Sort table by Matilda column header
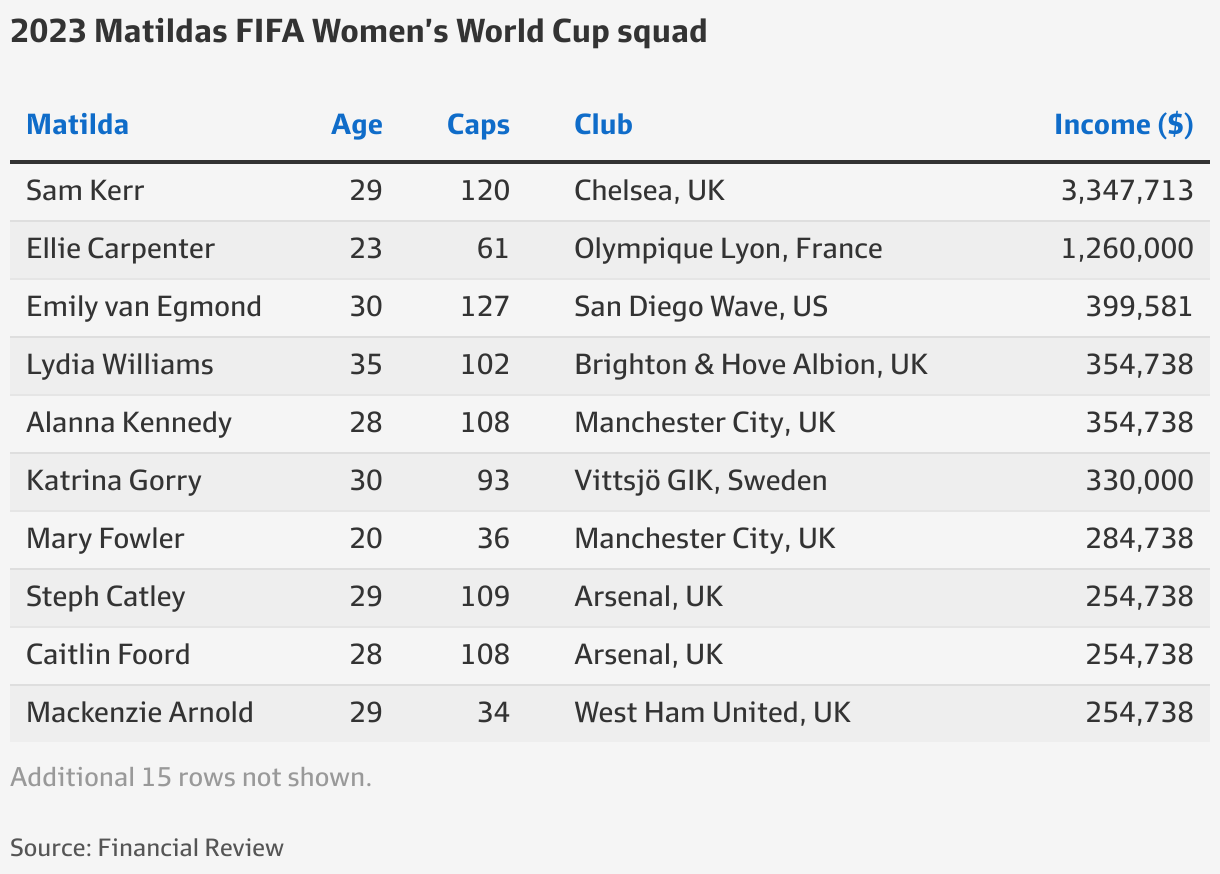This screenshot has width=1220, height=874. pos(77,124)
